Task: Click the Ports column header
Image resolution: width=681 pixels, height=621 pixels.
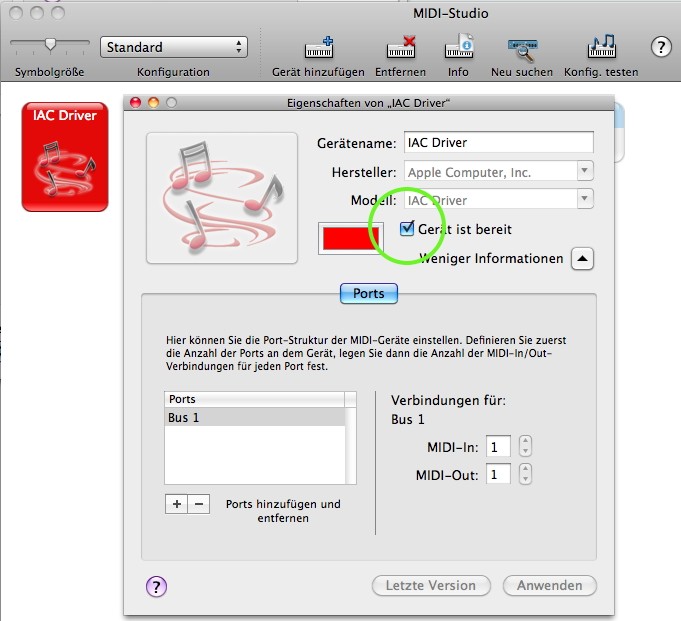Action: click(x=255, y=399)
